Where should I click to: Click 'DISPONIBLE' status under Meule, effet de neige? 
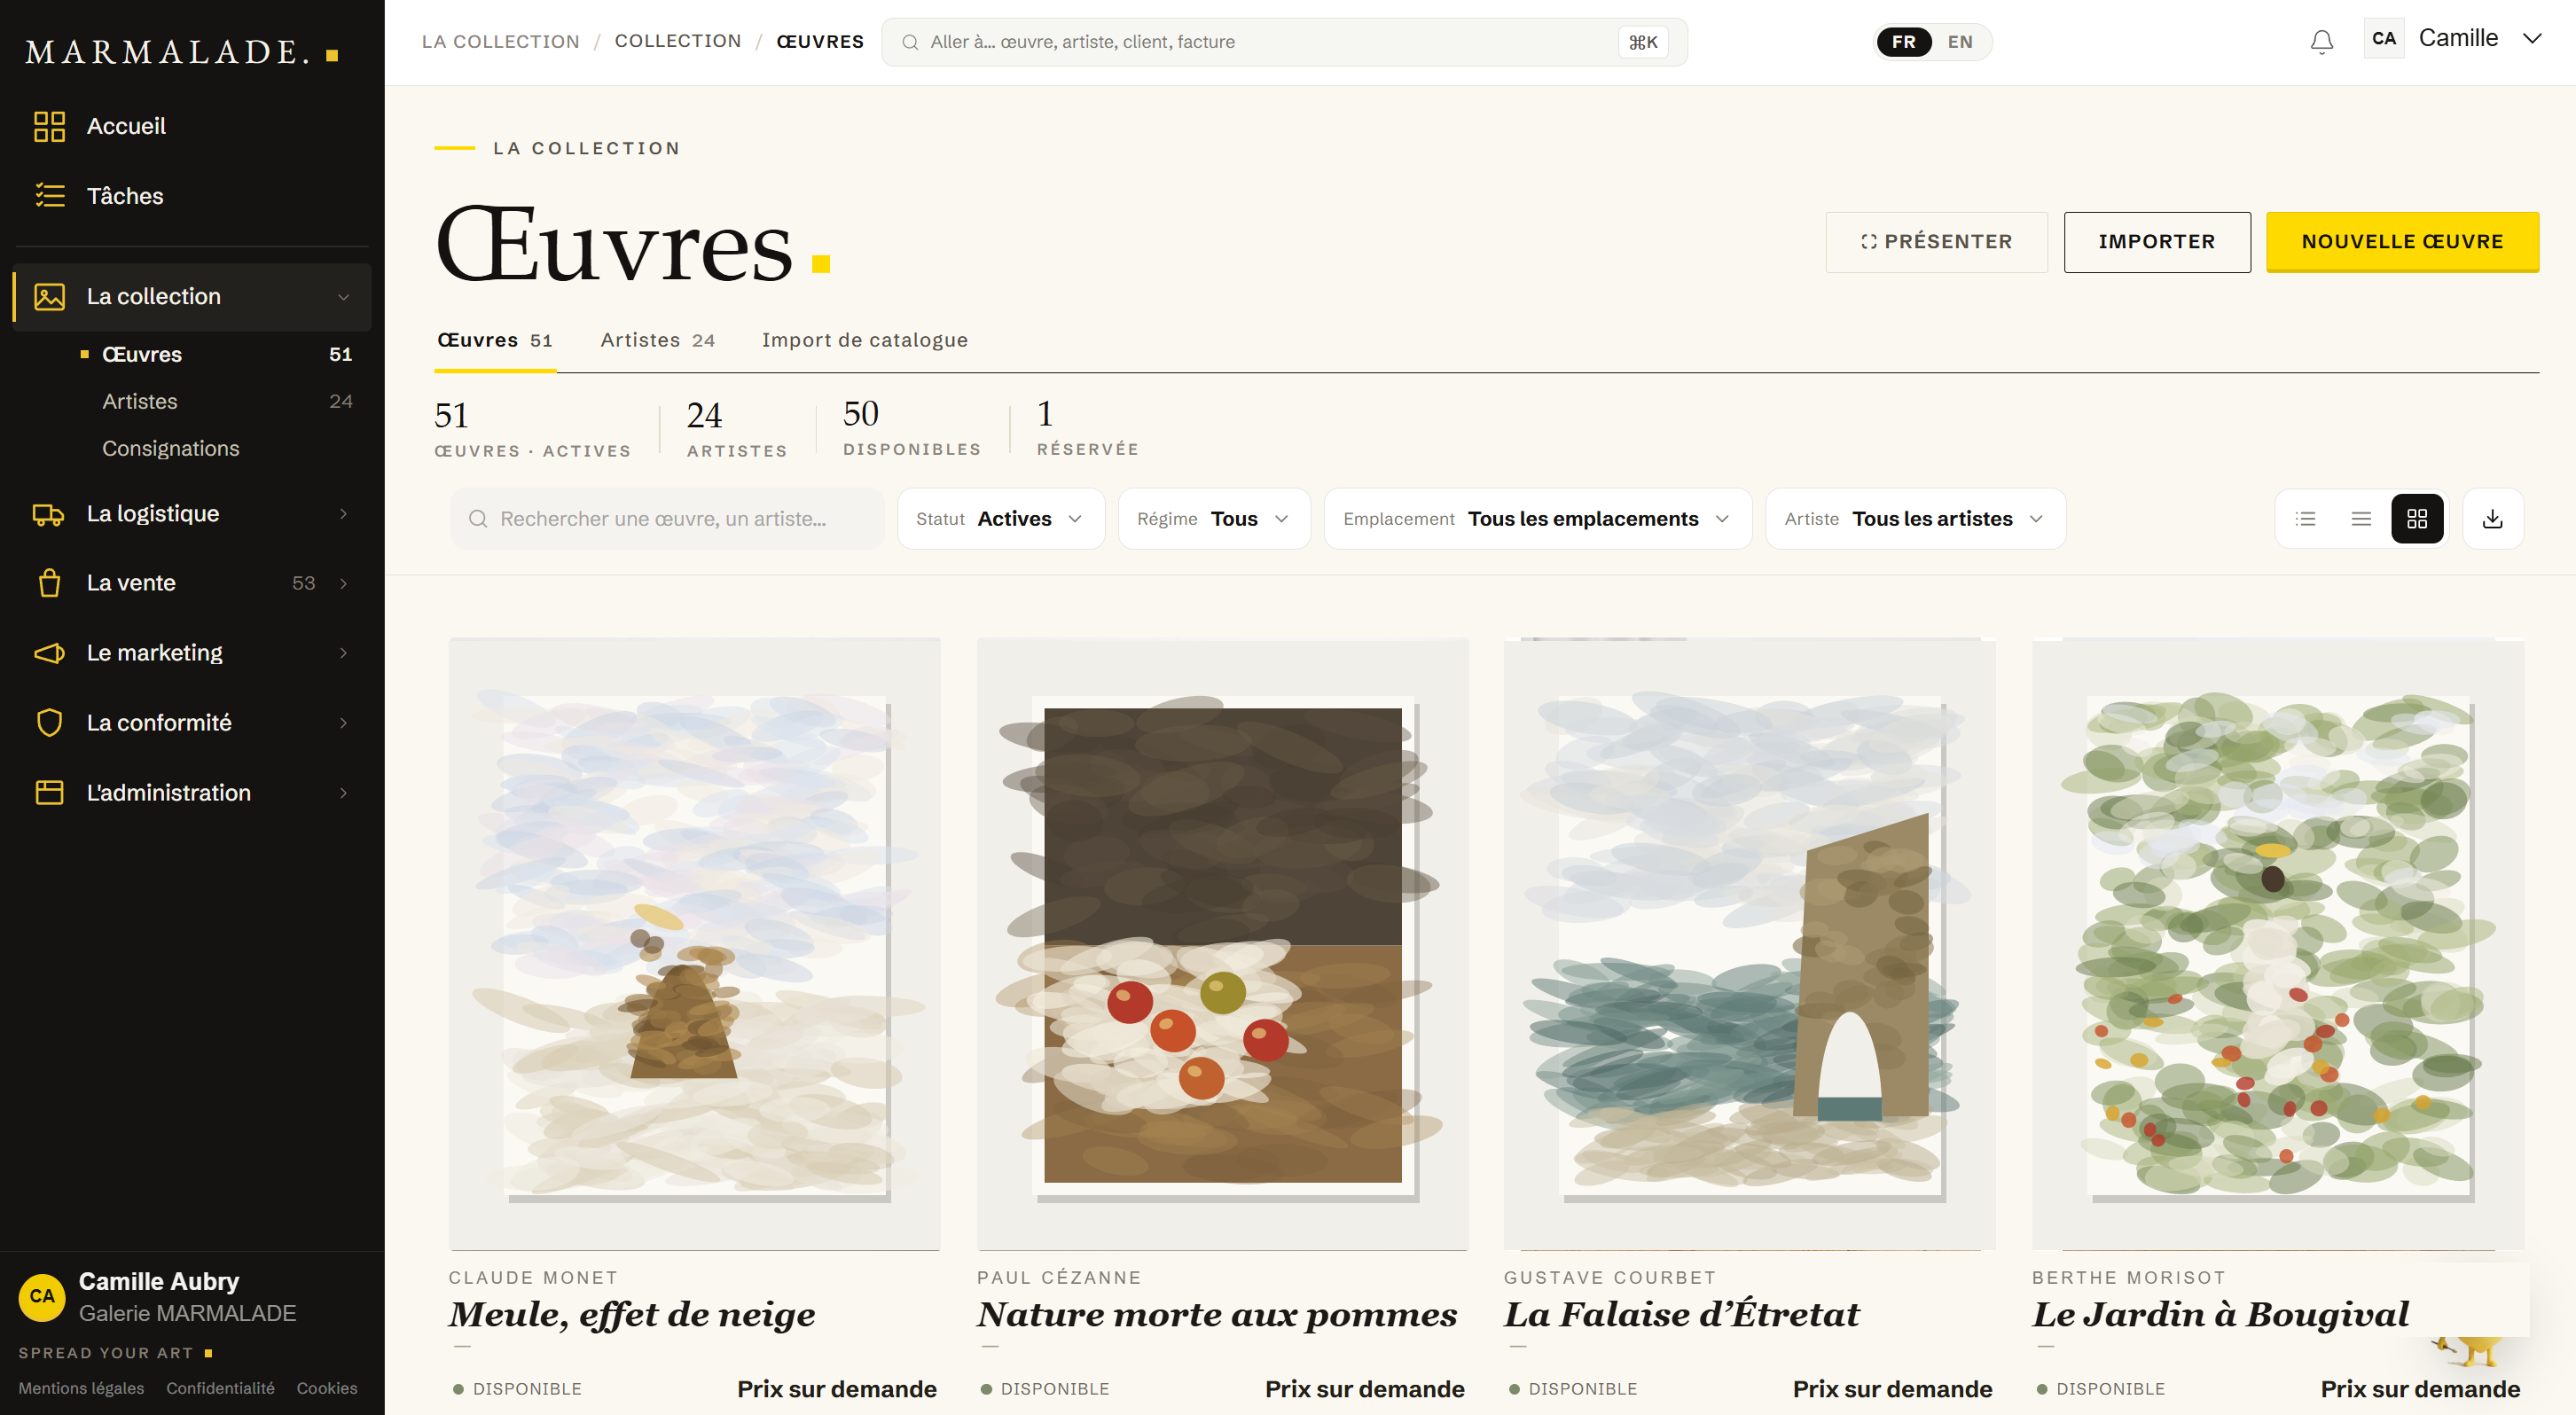(517, 1389)
